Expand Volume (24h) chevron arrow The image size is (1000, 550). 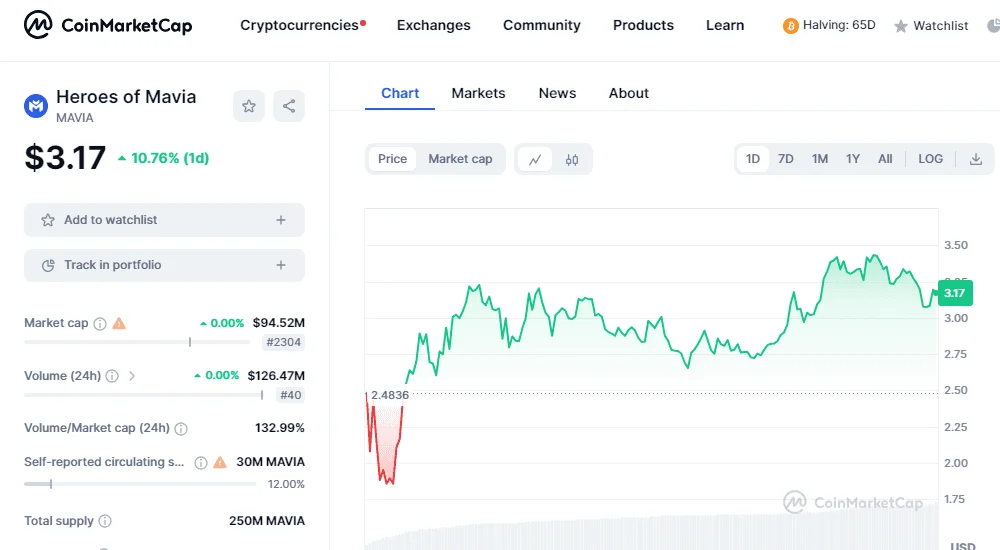click(x=132, y=376)
